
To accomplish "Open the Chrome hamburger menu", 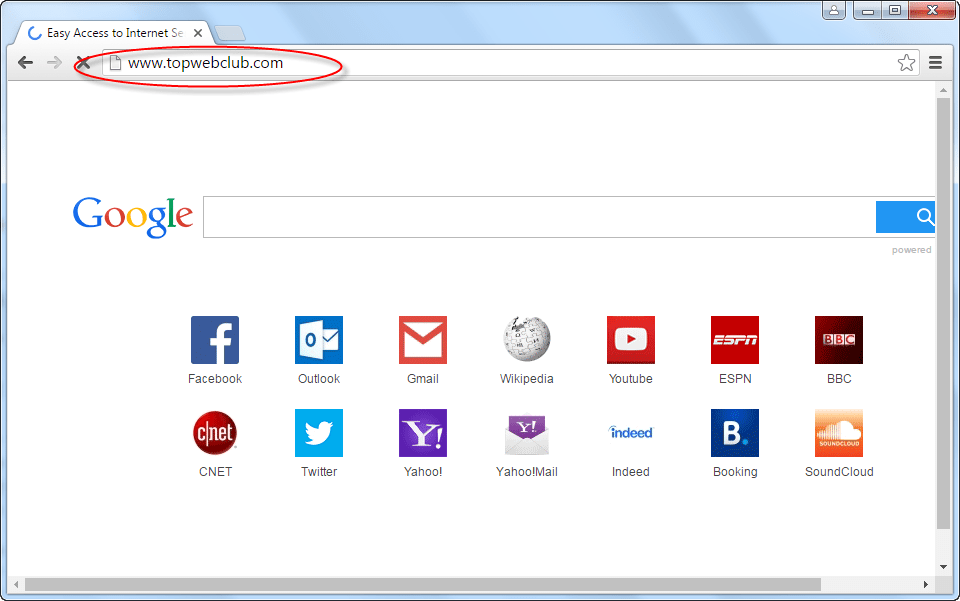I will coord(936,62).
